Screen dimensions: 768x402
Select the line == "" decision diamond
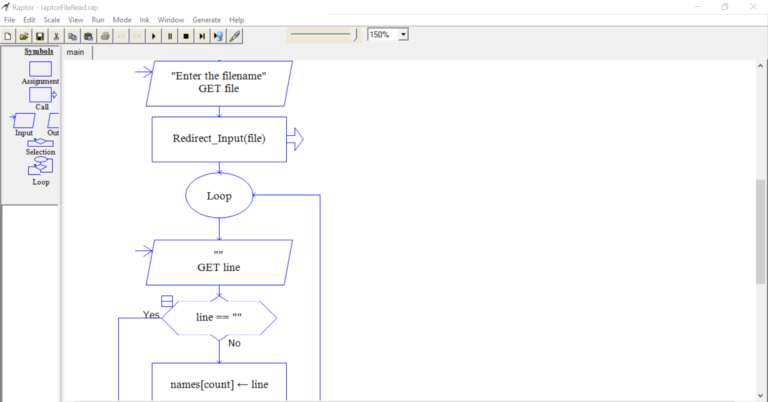pyautogui.click(x=219, y=318)
